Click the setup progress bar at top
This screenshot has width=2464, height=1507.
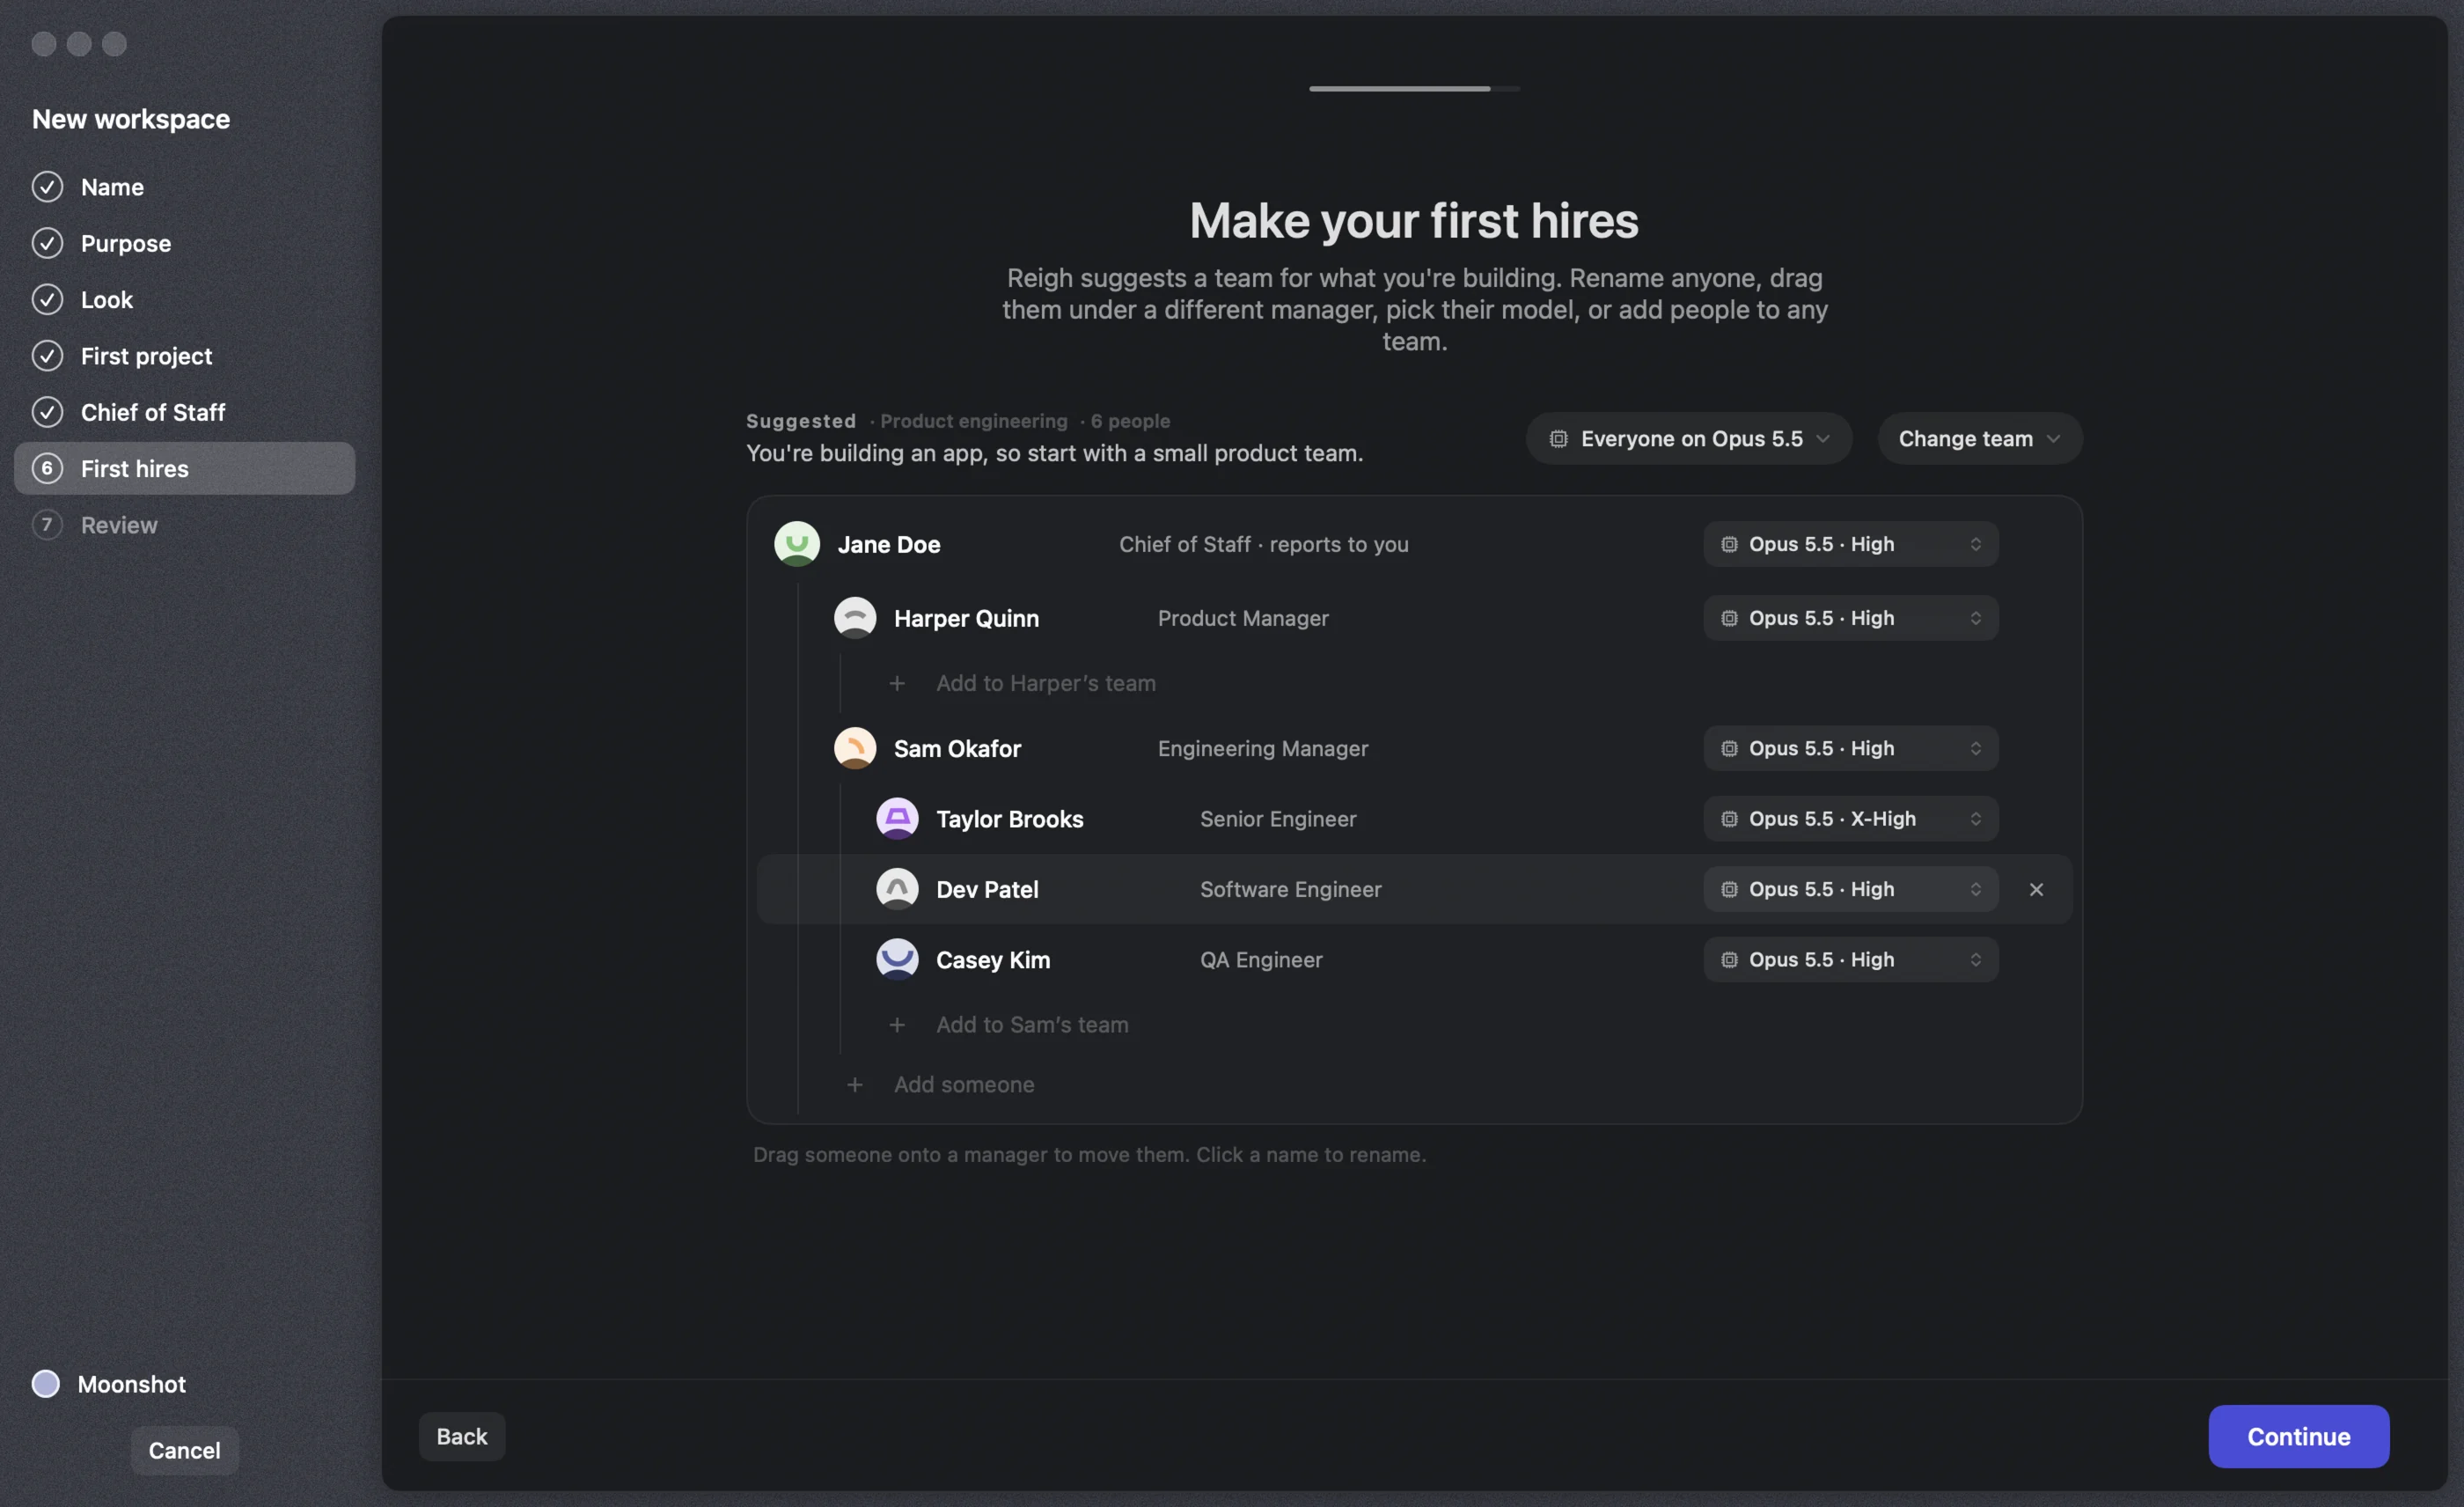pyautogui.click(x=1414, y=89)
